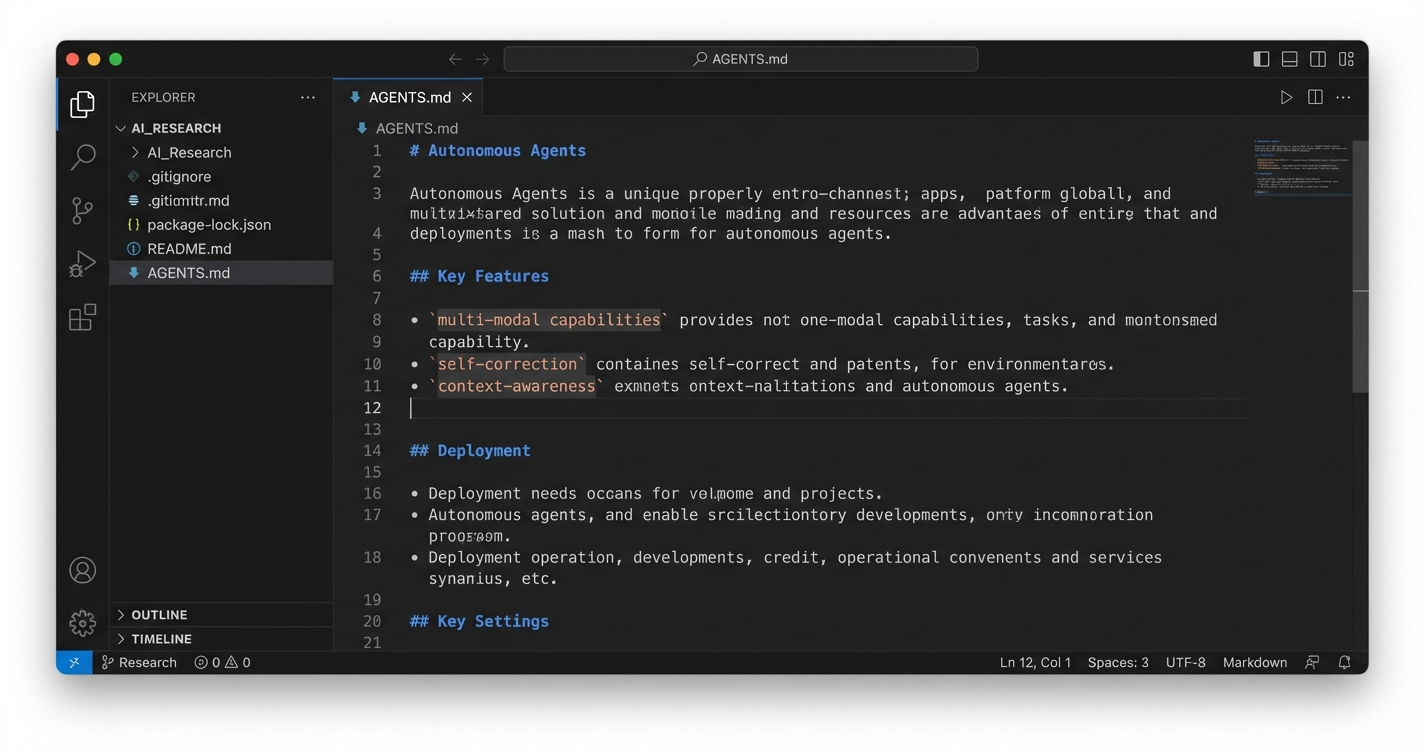Open the Extensions view
This screenshot has height=752, width=1424.
point(82,317)
